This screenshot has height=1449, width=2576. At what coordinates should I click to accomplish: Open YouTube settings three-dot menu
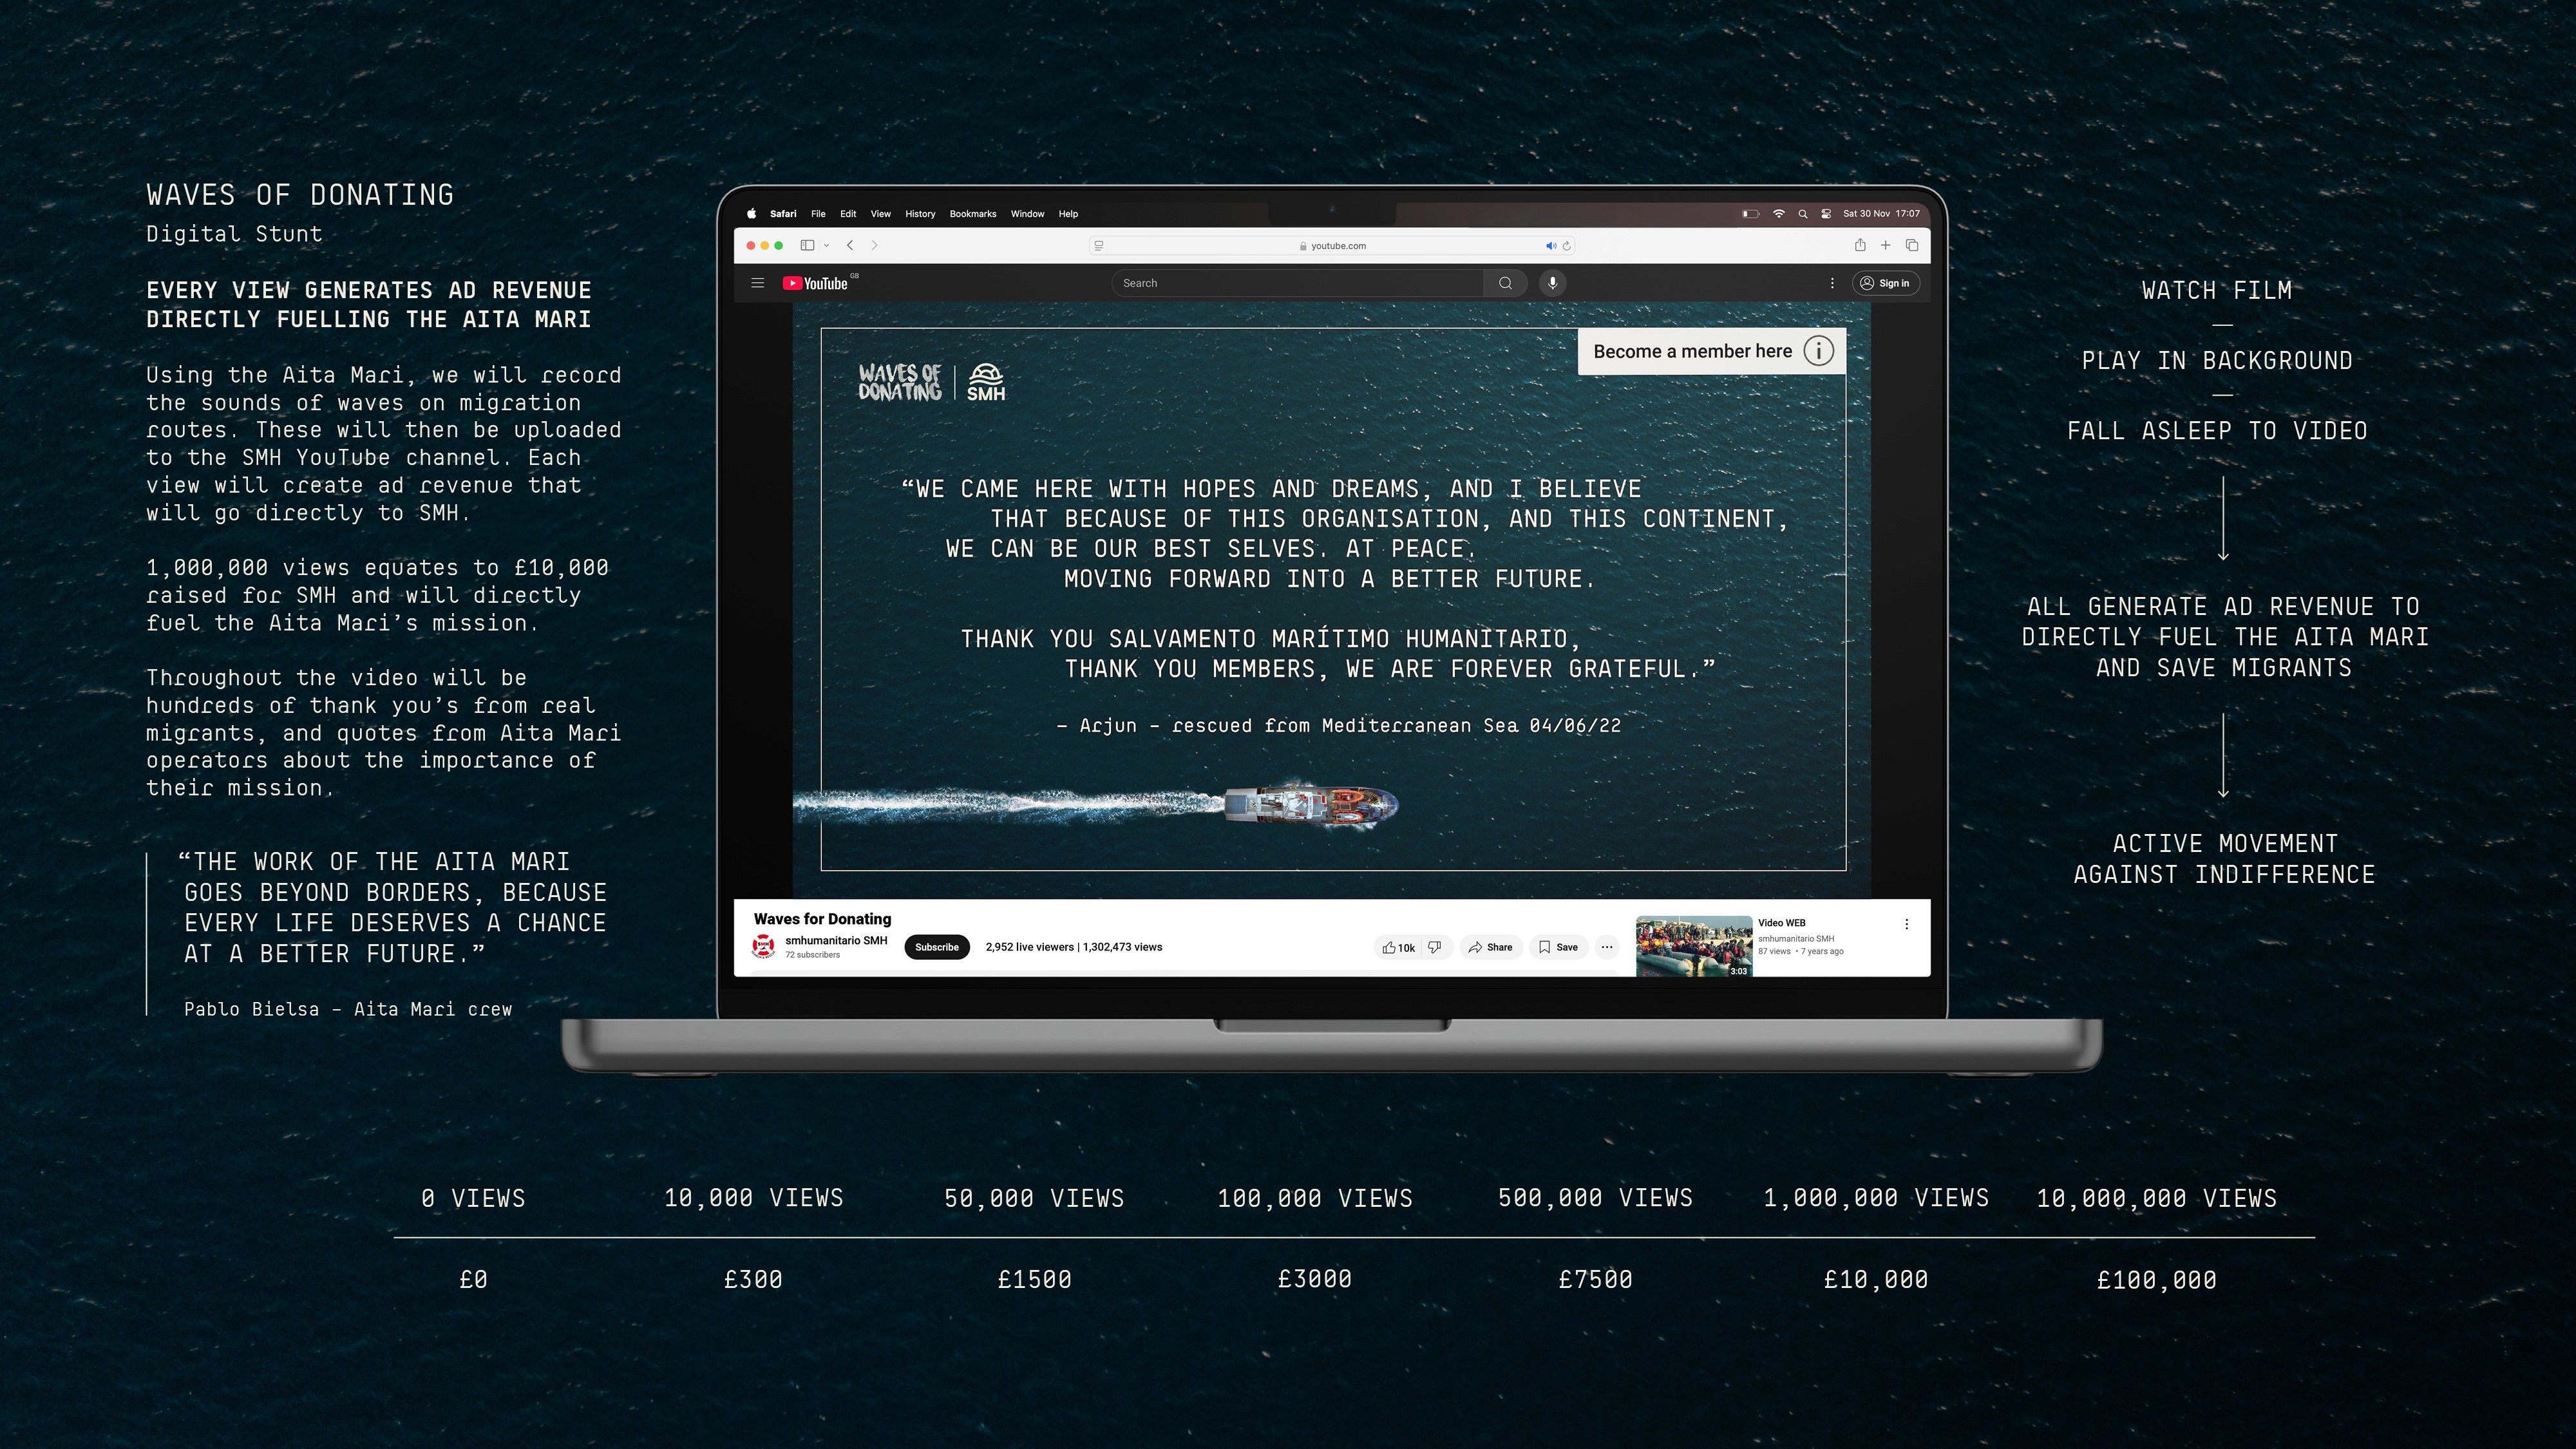coord(1832,283)
